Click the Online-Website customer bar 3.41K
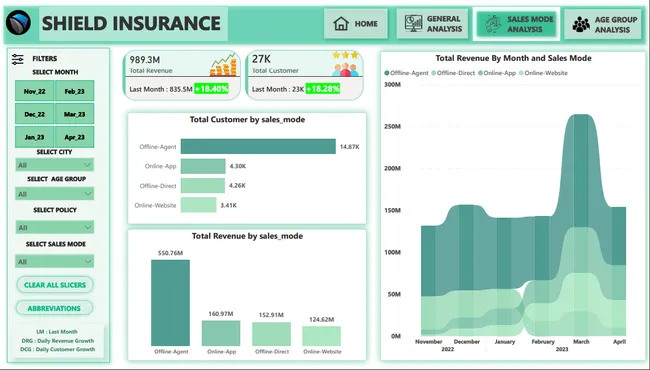This screenshot has height=370, width=650. pos(199,205)
